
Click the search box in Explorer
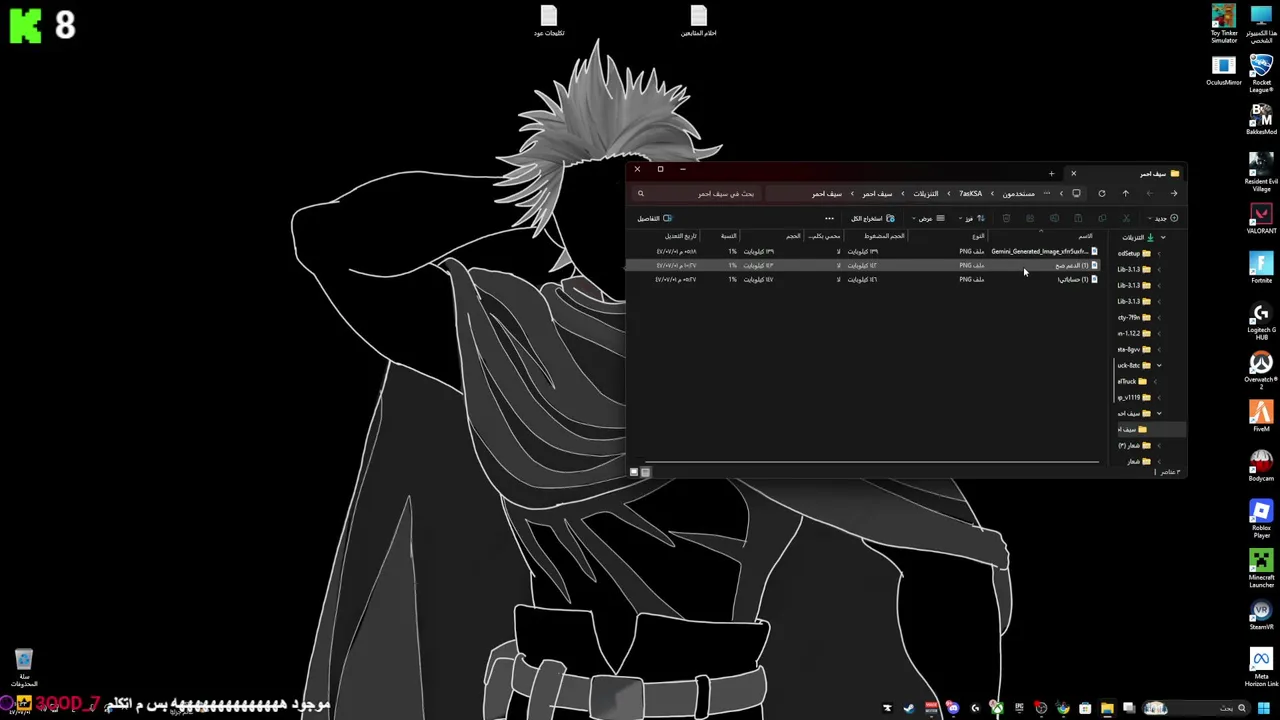tap(697, 194)
